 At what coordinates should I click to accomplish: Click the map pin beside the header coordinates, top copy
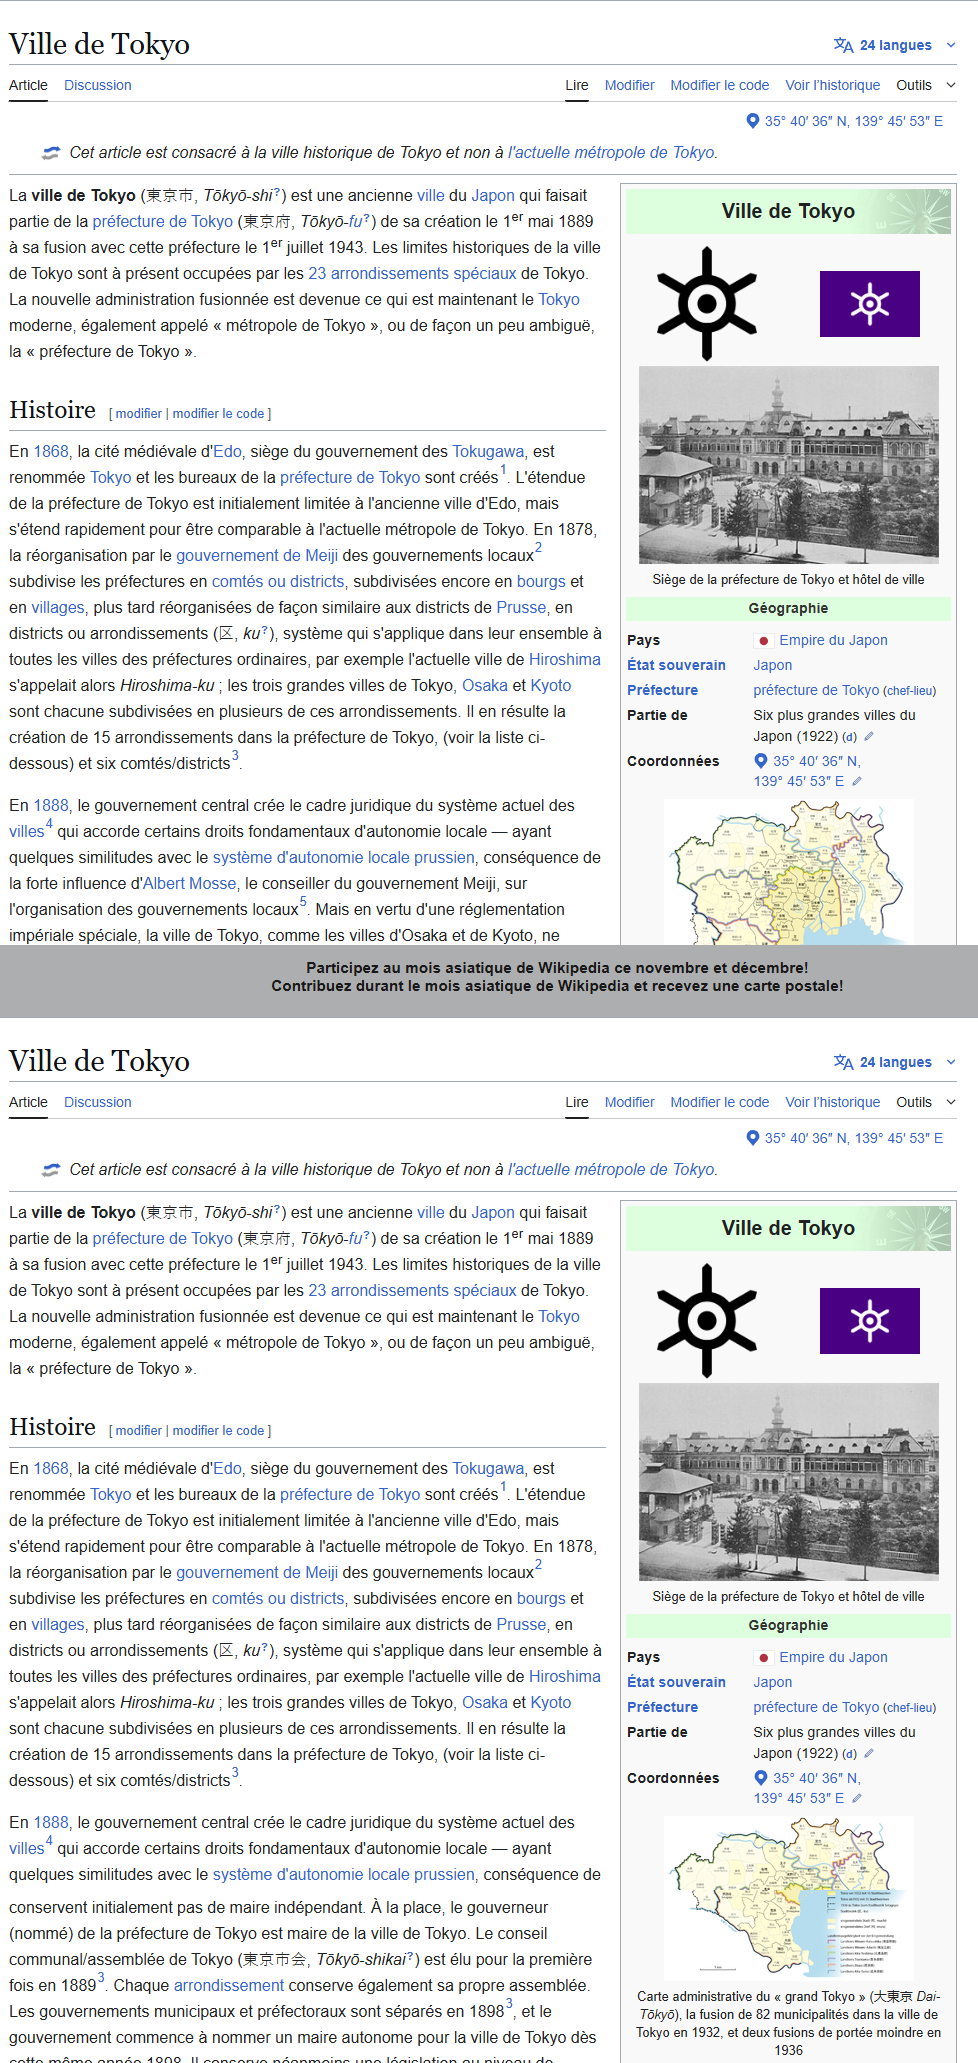point(753,121)
